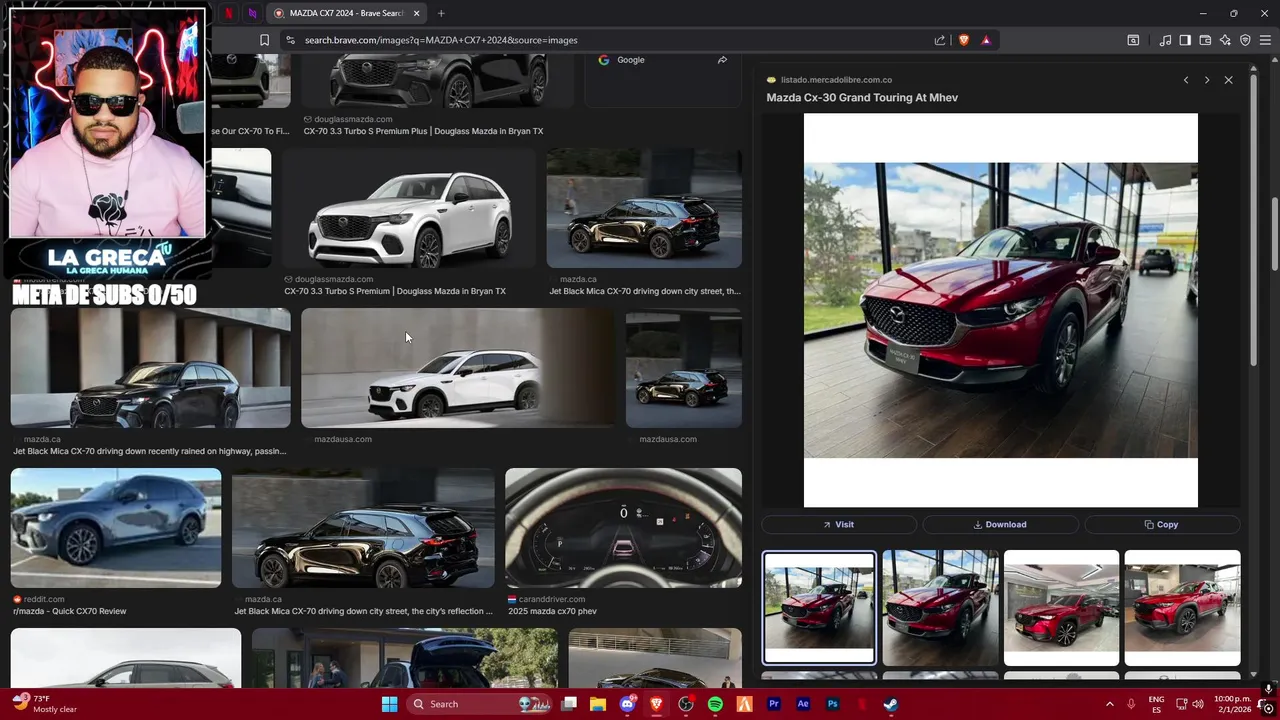This screenshot has width=1280, height=720.
Task: Select the third red Mazda showroom thumbnail
Action: coord(1061,608)
